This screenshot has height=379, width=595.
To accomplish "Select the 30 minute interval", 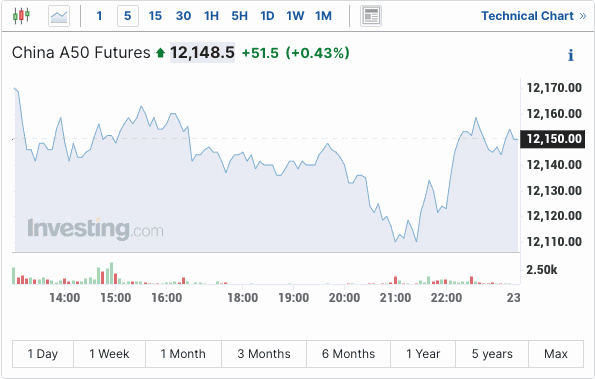I will (x=183, y=16).
